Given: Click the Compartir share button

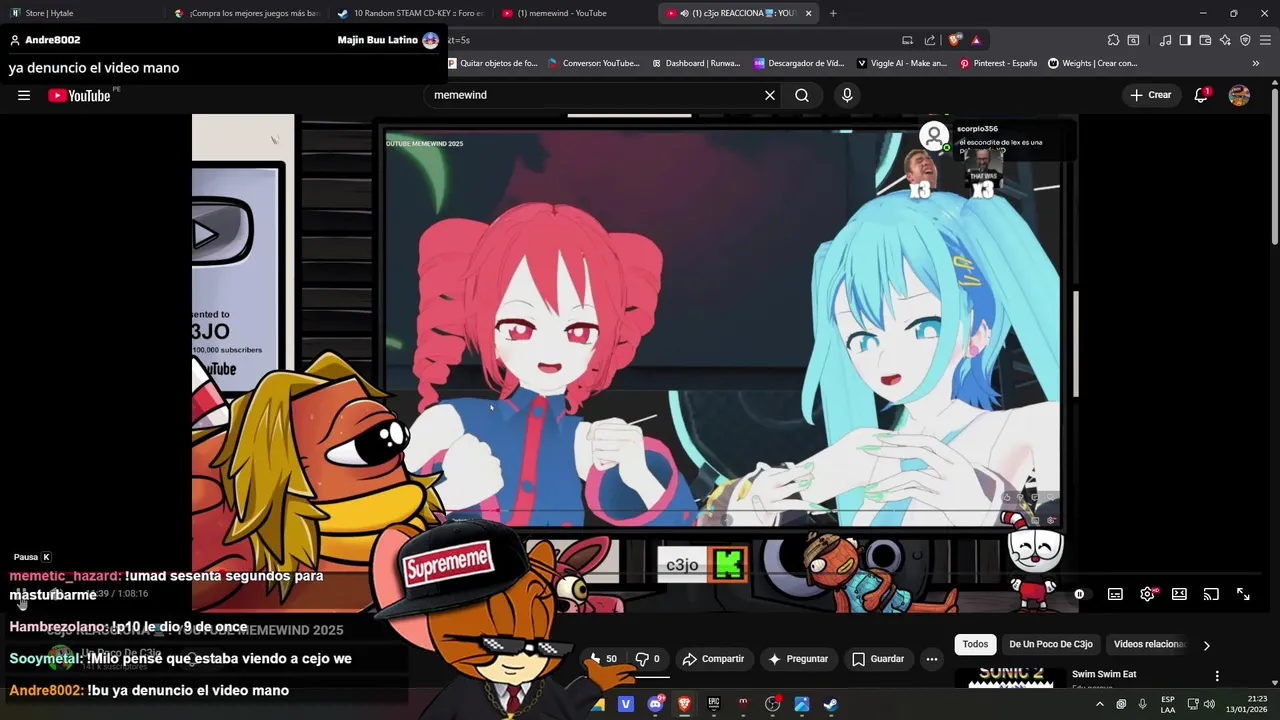Looking at the screenshot, I should pos(713,659).
